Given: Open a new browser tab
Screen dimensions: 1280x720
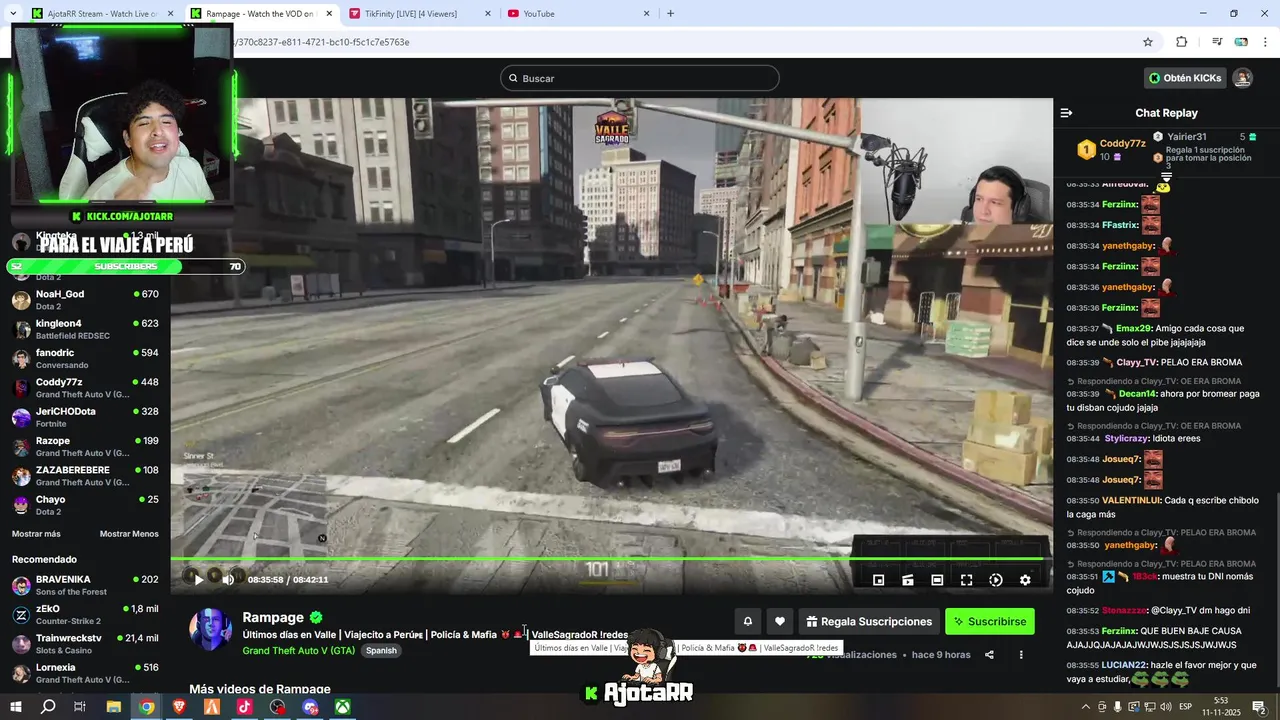Looking at the screenshot, I should click(670, 13).
